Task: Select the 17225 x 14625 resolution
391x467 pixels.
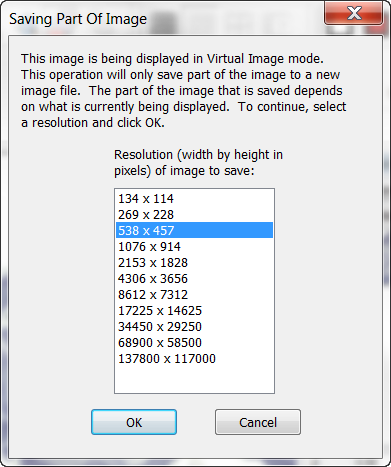Action: 194,311
